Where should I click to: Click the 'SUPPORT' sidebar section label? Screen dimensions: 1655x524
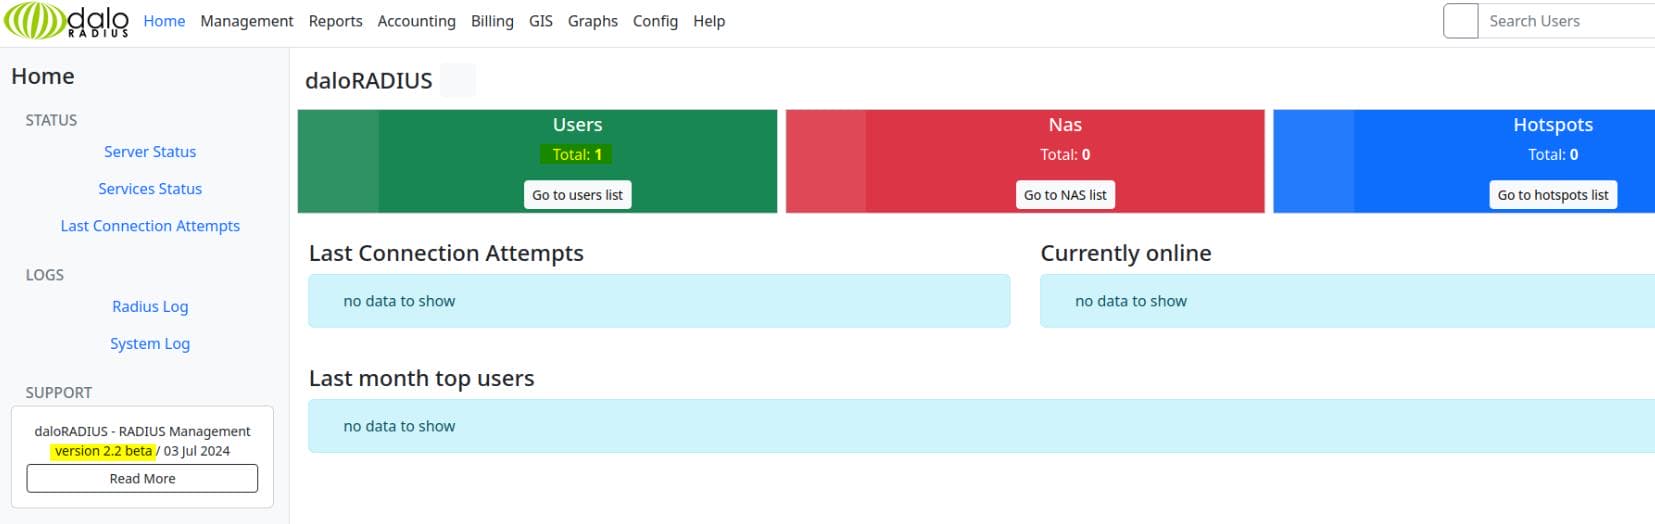[59, 393]
